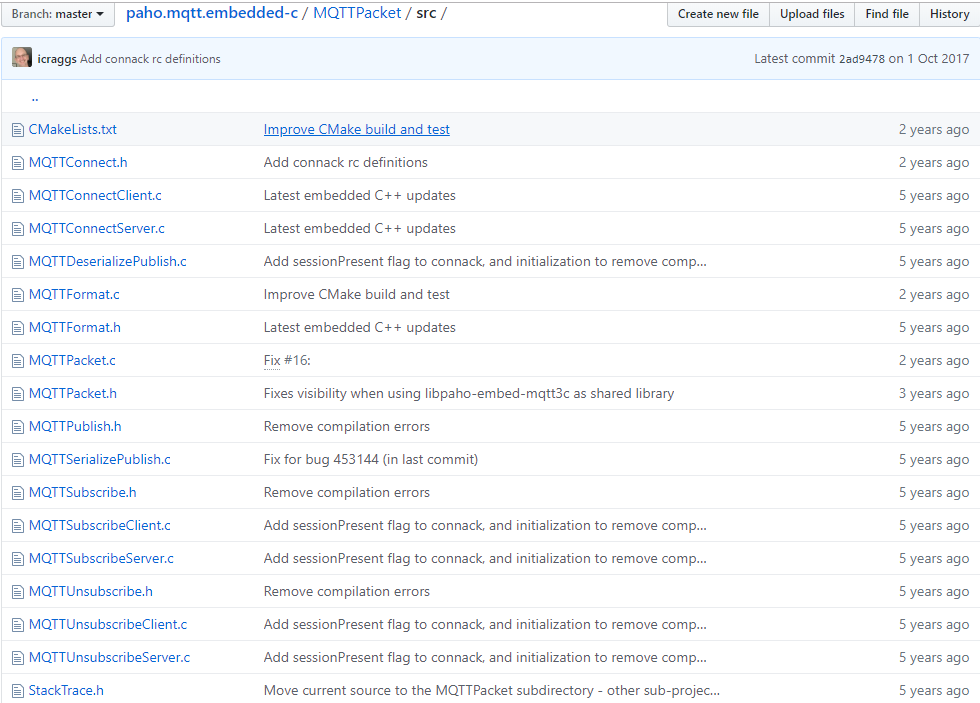Click 1 Oct 2017 latest commit date
The width and height of the screenshot is (980, 703).
click(x=938, y=59)
